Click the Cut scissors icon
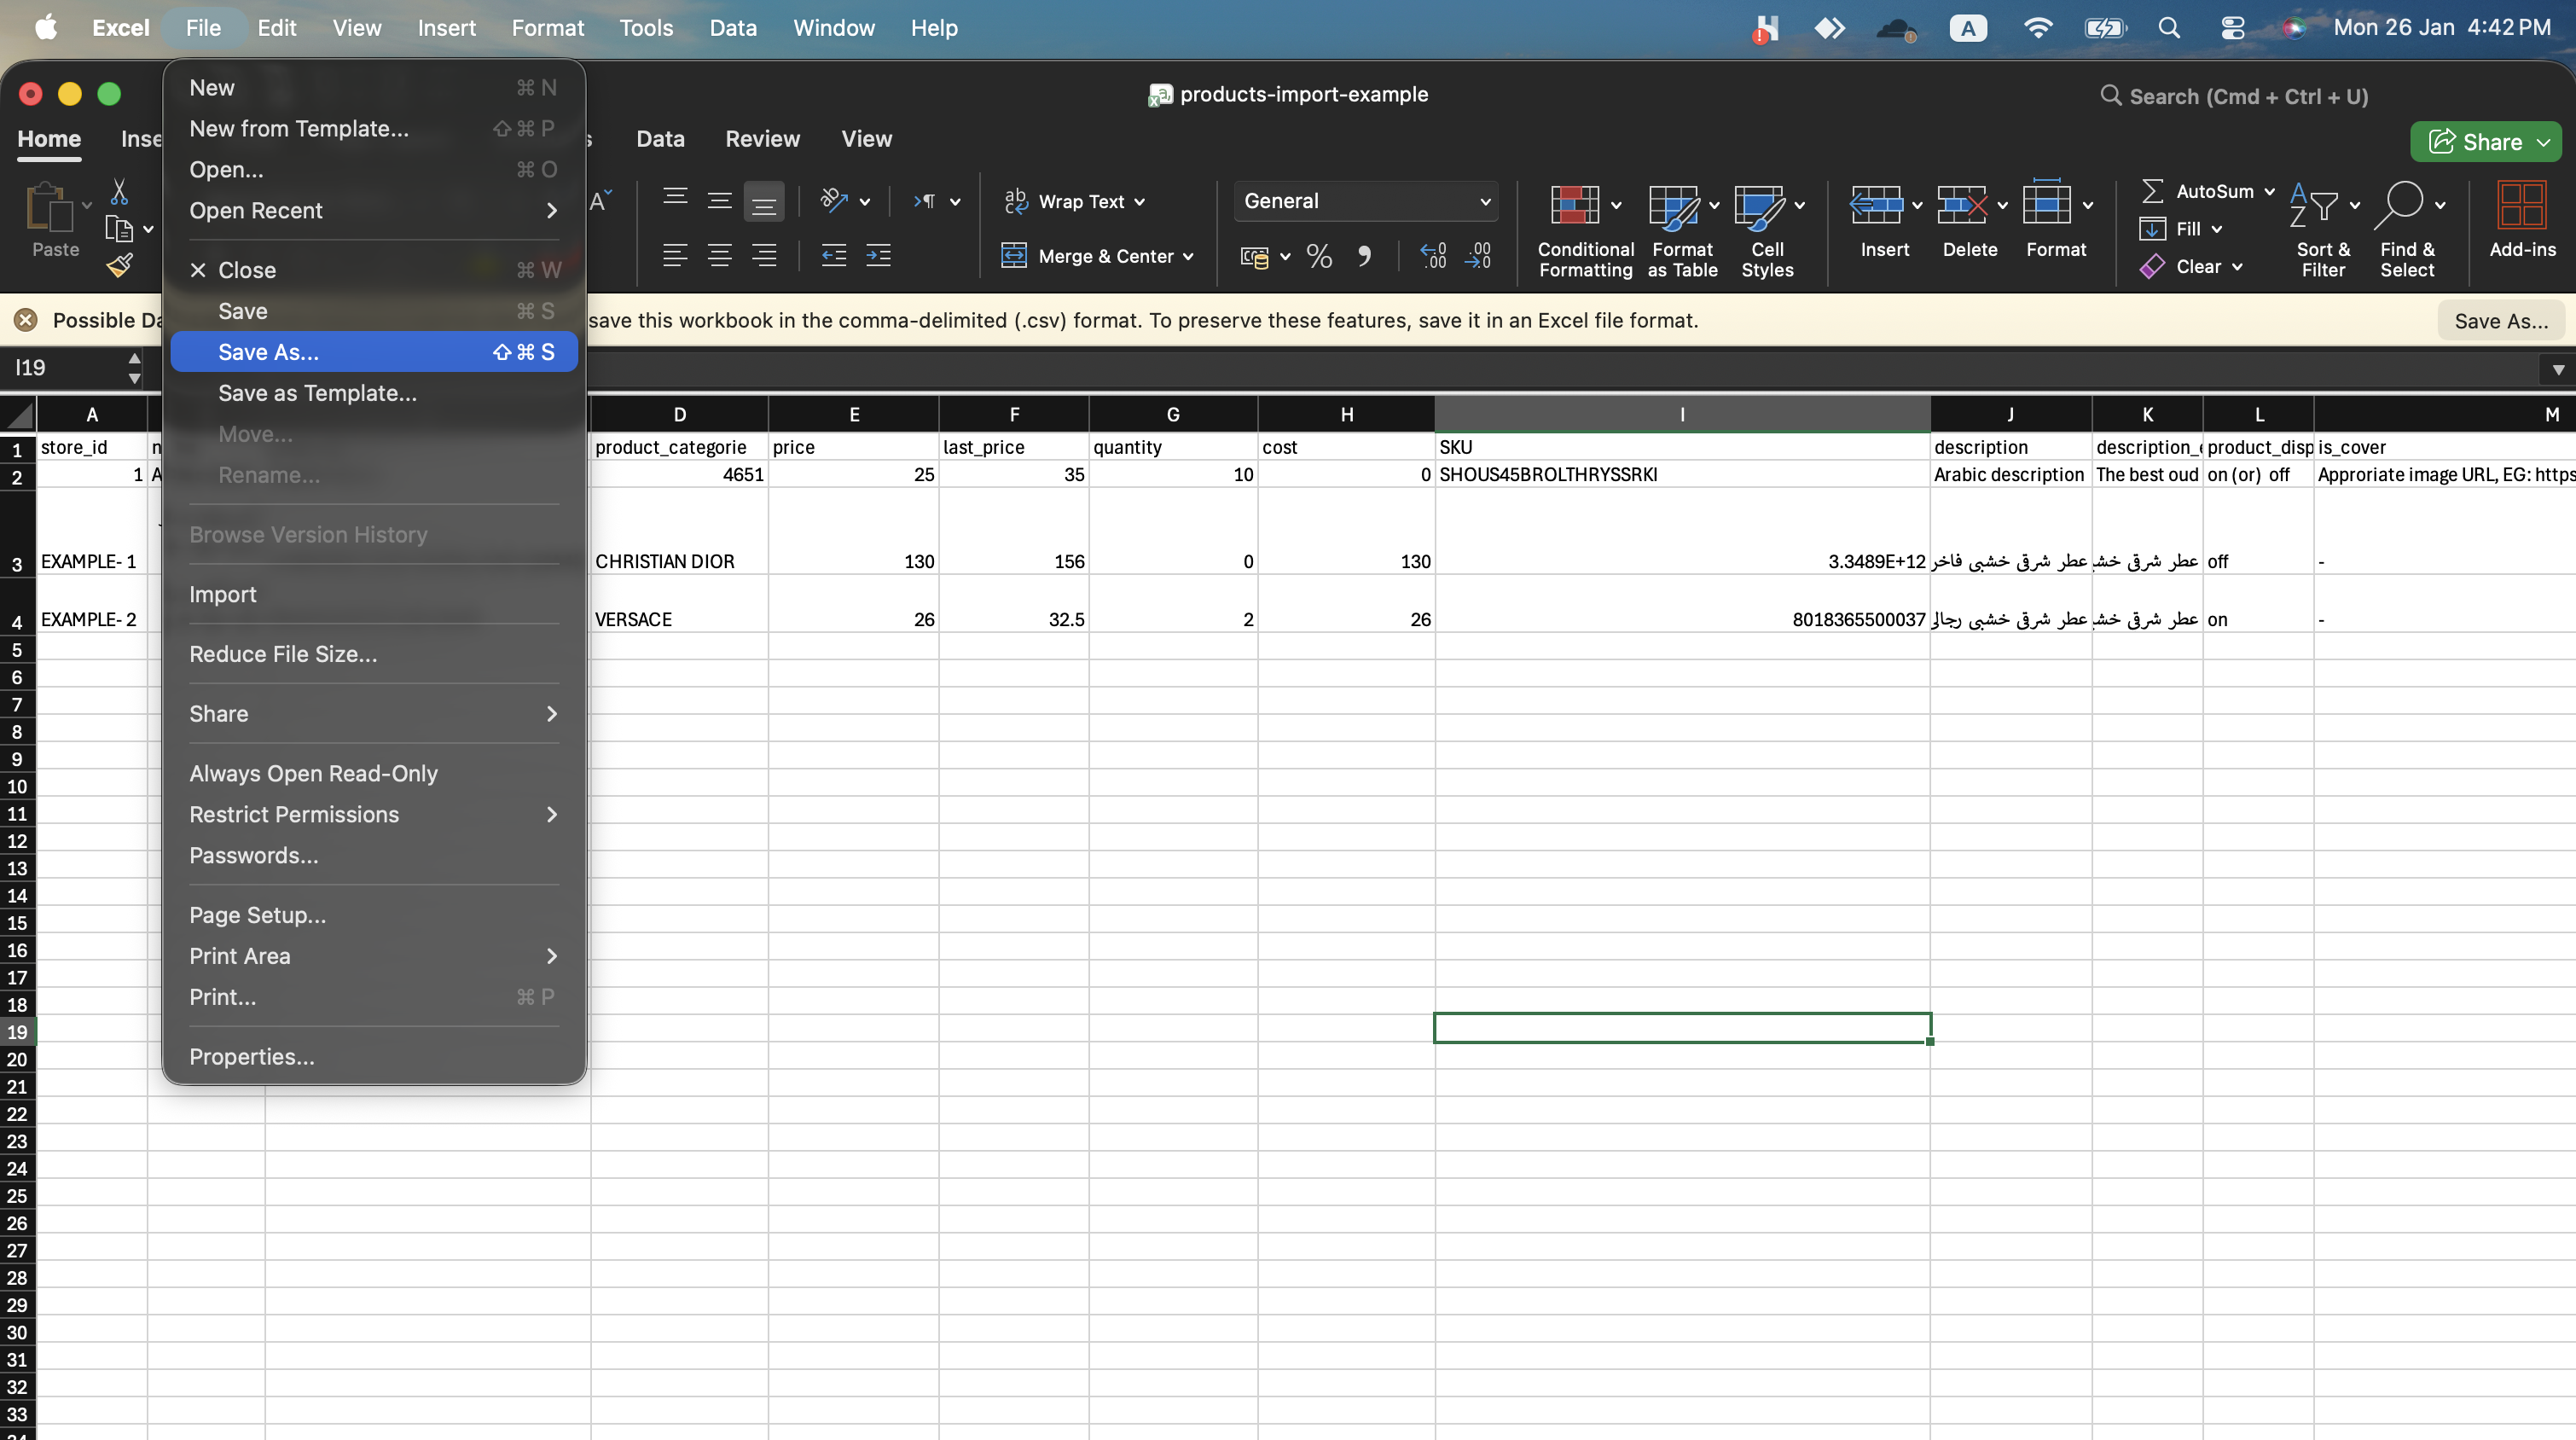This screenshot has height=1440, width=2576. [x=119, y=191]
